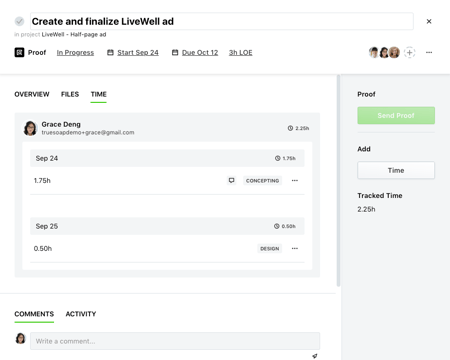The image size is (450, 360).
Task: Switch to the Overview tab
Action: pyautogui.click(x=32, y=94)
